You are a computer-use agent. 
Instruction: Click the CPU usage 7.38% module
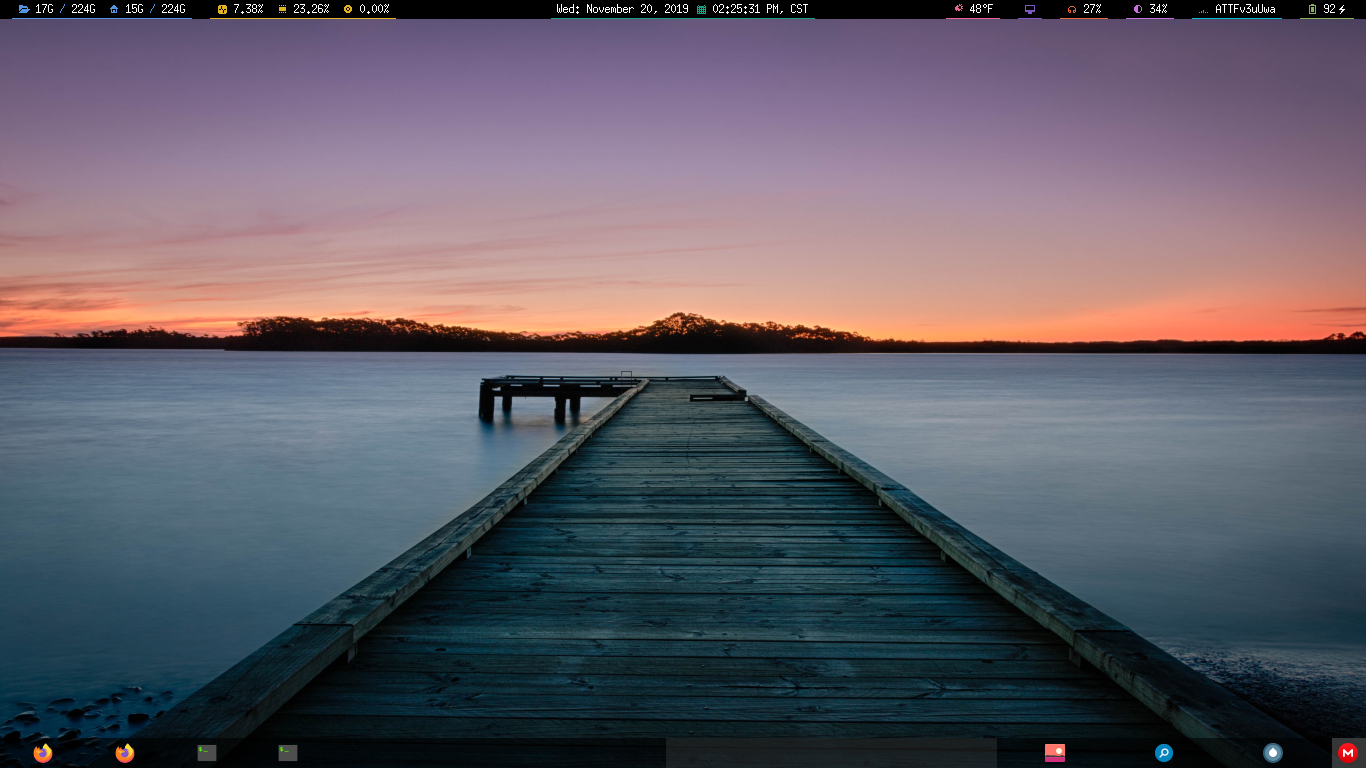(240, 9)
